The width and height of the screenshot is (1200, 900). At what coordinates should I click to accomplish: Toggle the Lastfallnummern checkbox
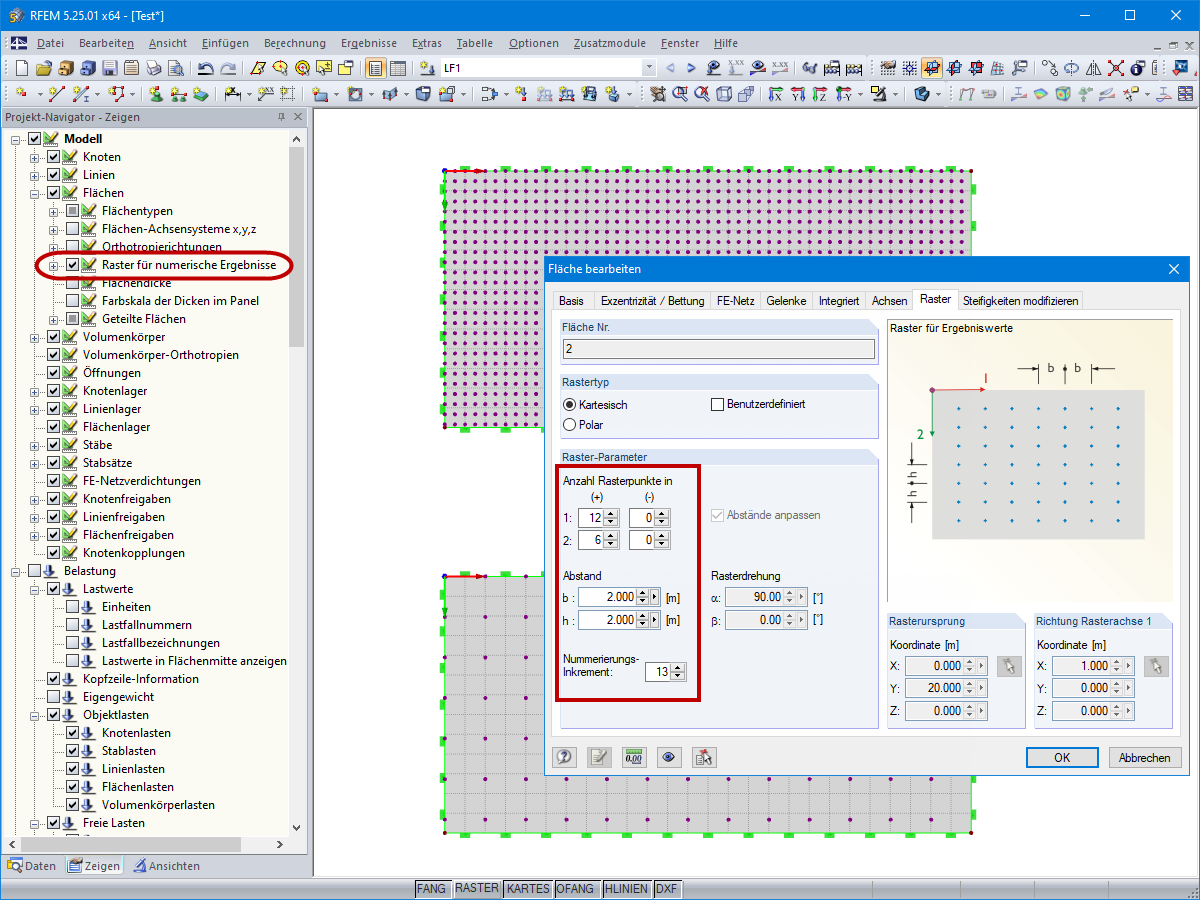[x=72, y=625]
